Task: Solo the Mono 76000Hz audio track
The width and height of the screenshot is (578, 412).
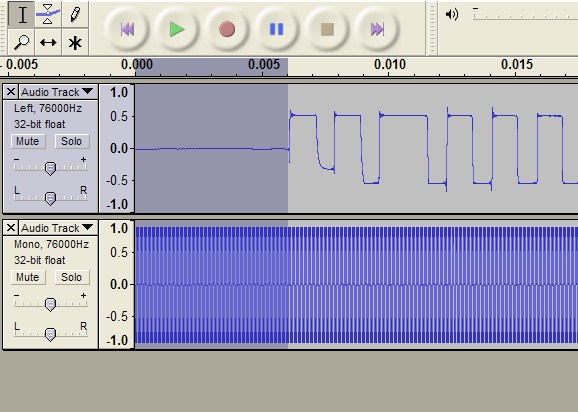Action: [72, 277]
